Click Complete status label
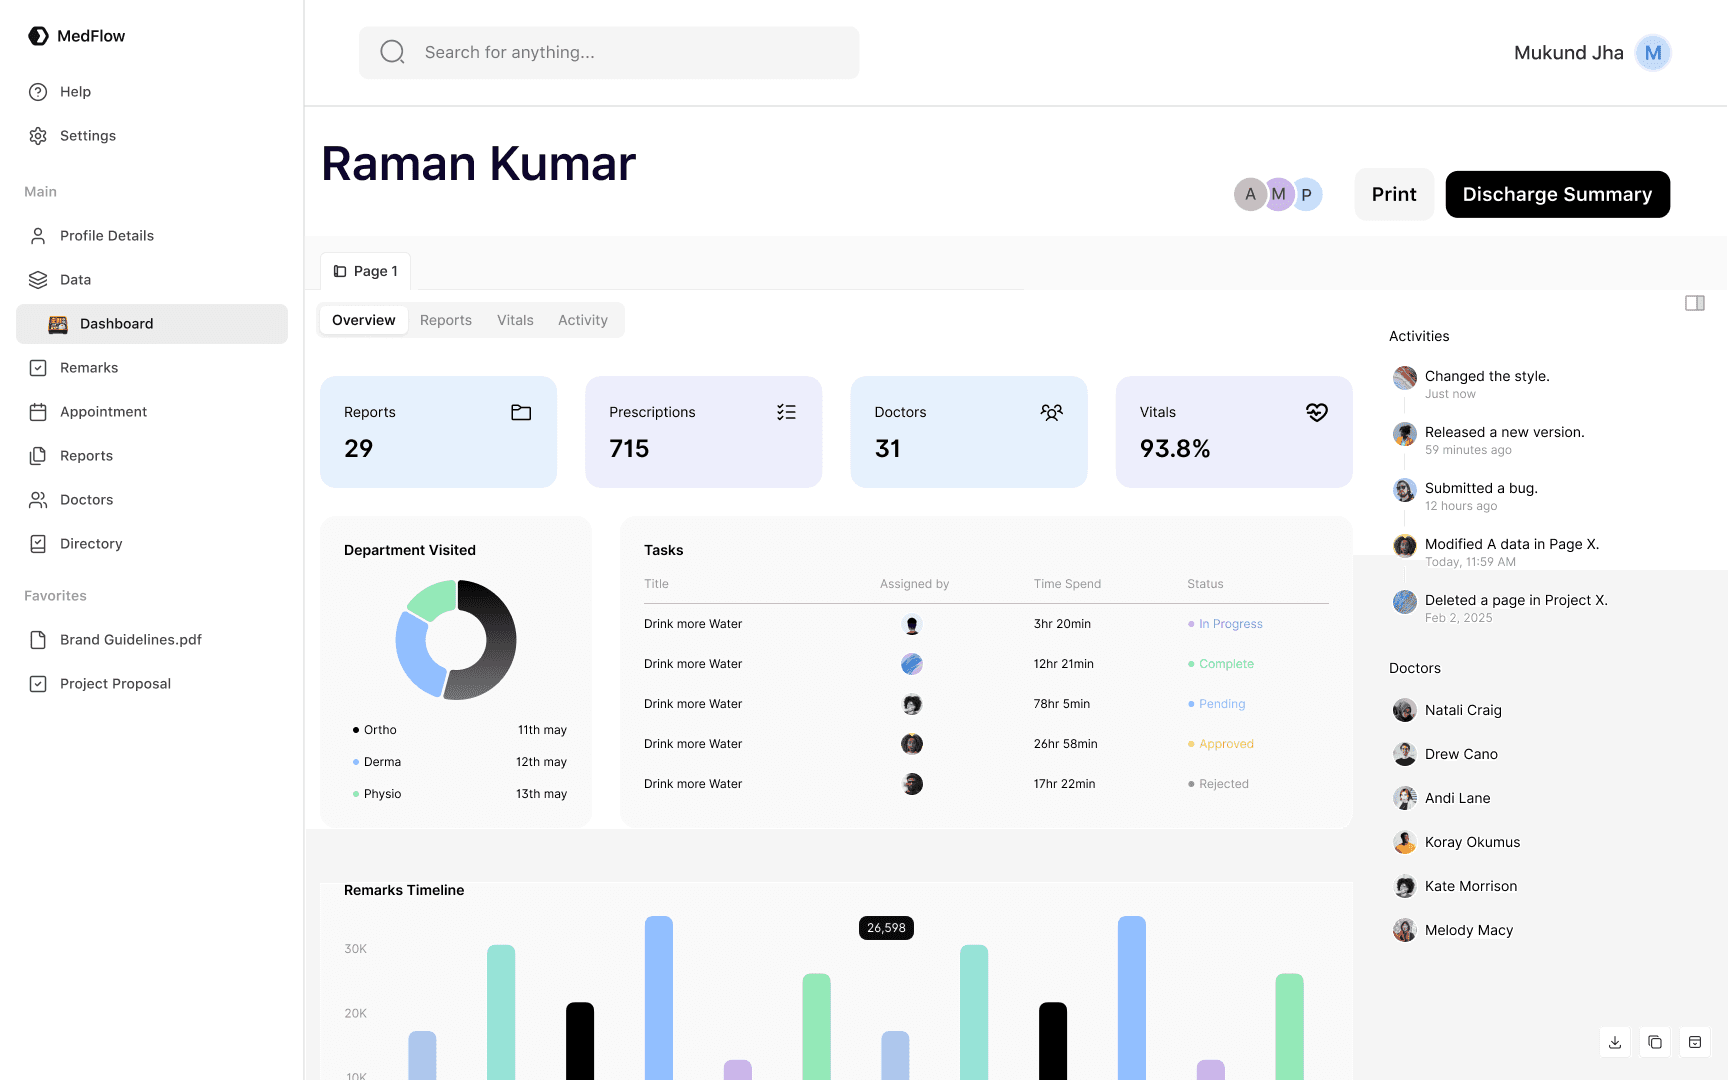1728x1080 pixels. click(1220, 664)
